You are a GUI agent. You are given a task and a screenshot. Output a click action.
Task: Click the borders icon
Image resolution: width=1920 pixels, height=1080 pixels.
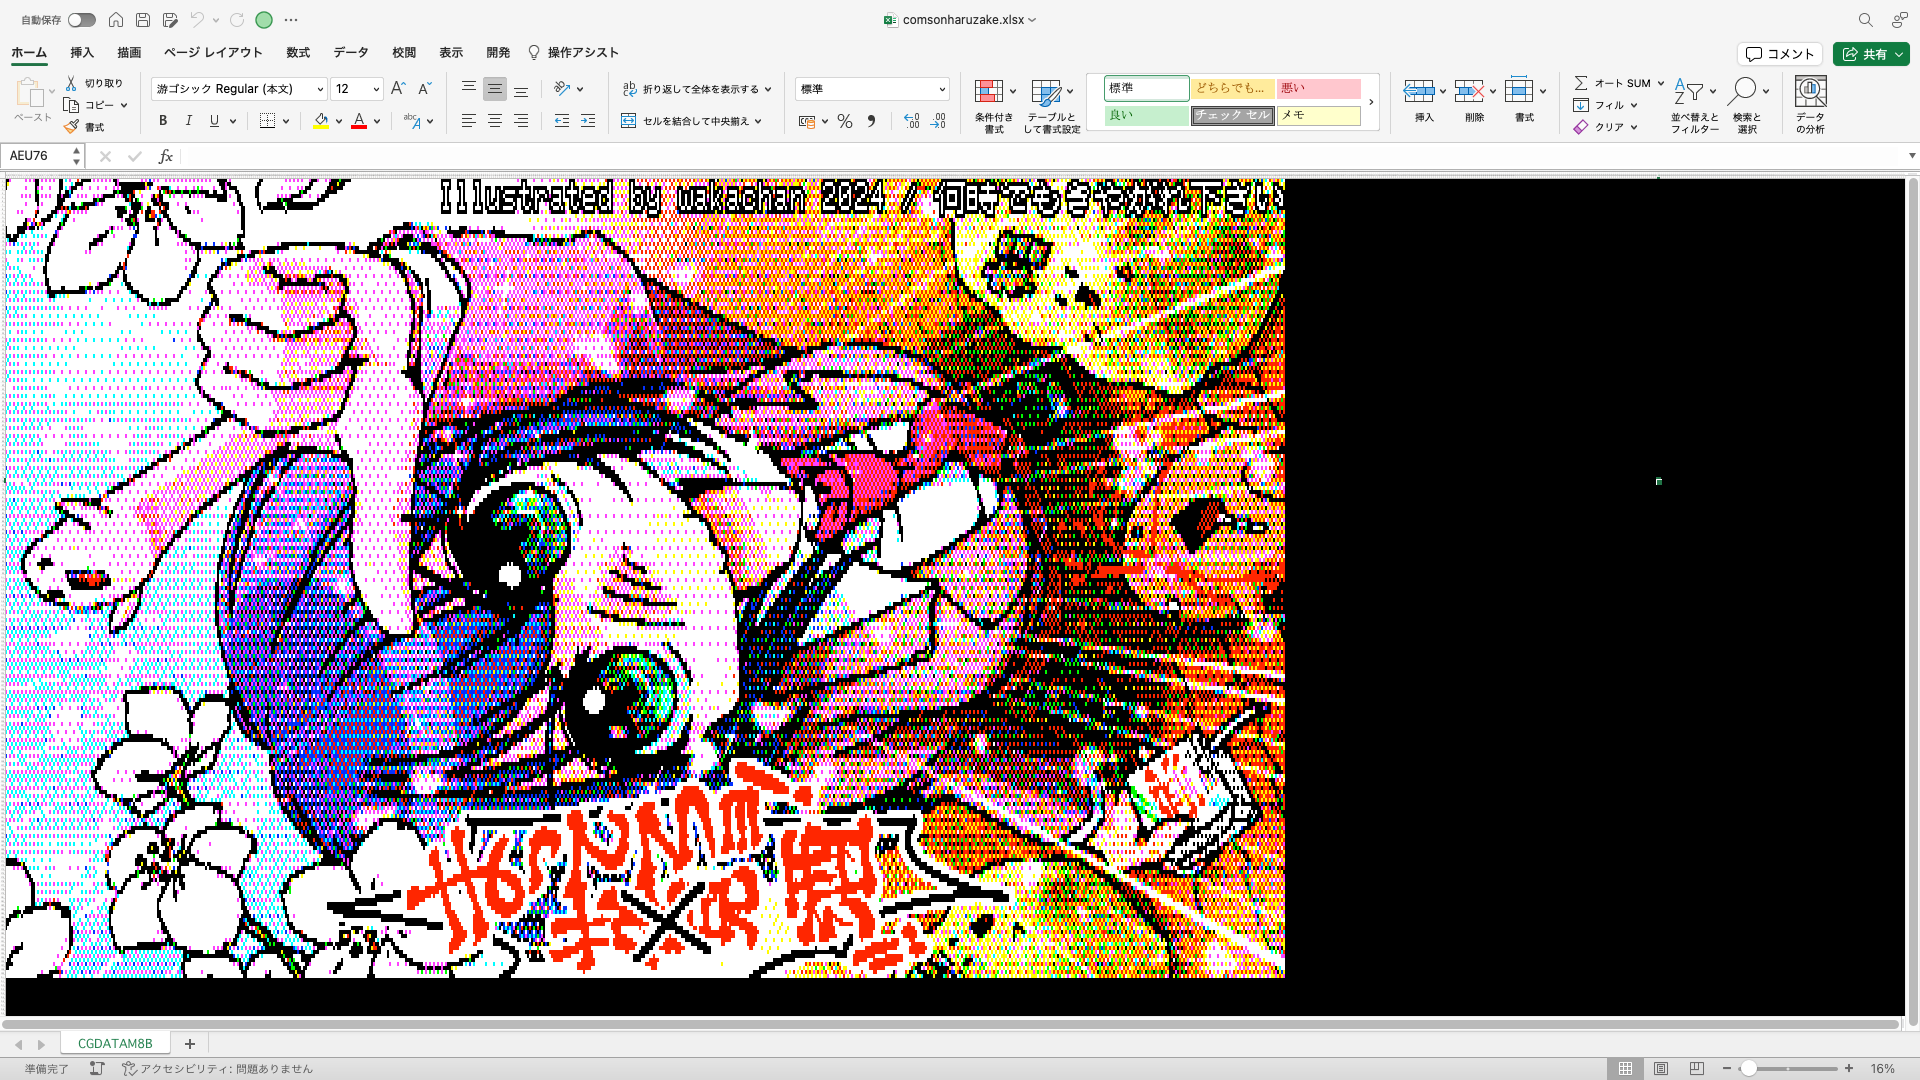(x=267, y=121)
